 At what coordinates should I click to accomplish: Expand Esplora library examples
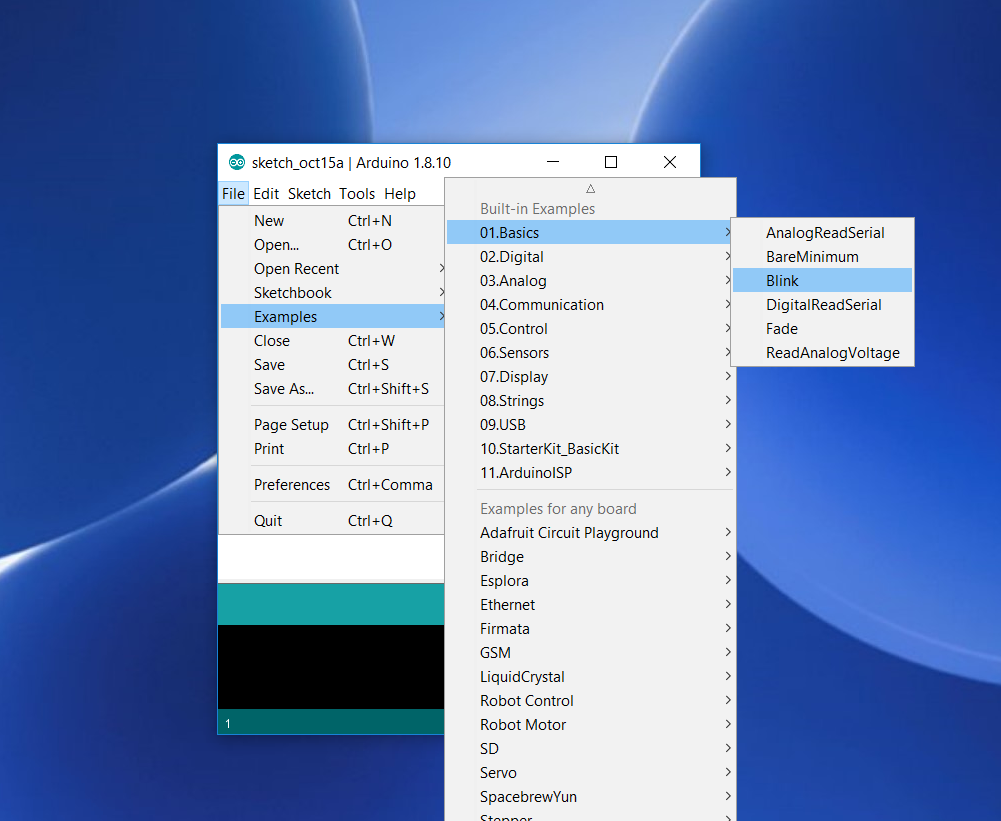(x=590, y=581)
